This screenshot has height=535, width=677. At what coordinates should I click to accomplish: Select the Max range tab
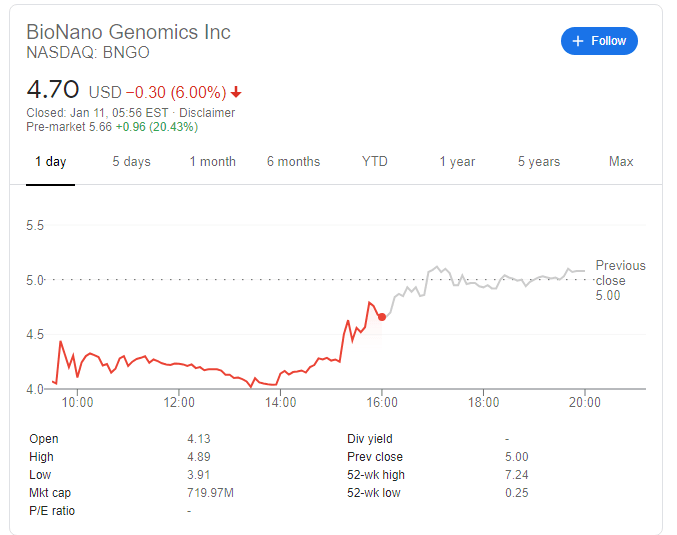tap(621, 162)
